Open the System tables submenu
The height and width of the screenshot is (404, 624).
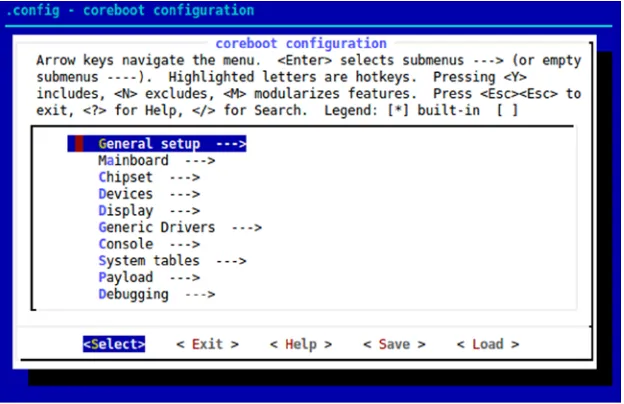click(x=172, y=261)
